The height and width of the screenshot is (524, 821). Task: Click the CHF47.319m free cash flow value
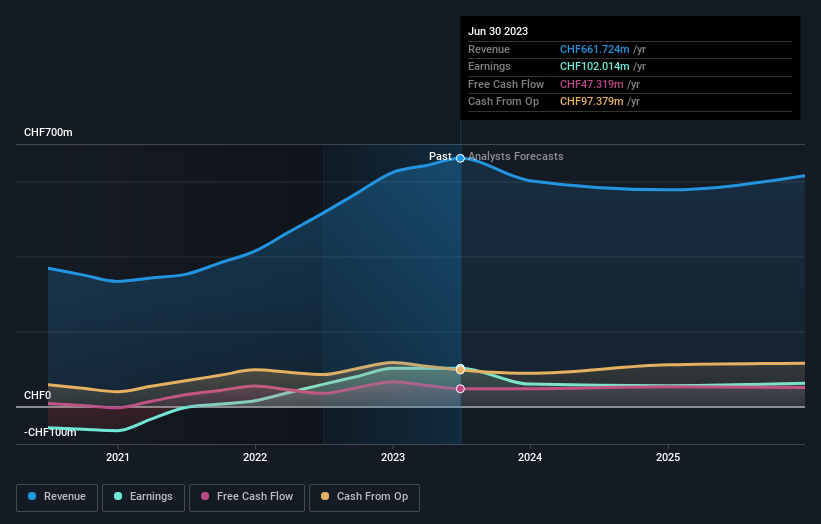click(x=592, y=84)
